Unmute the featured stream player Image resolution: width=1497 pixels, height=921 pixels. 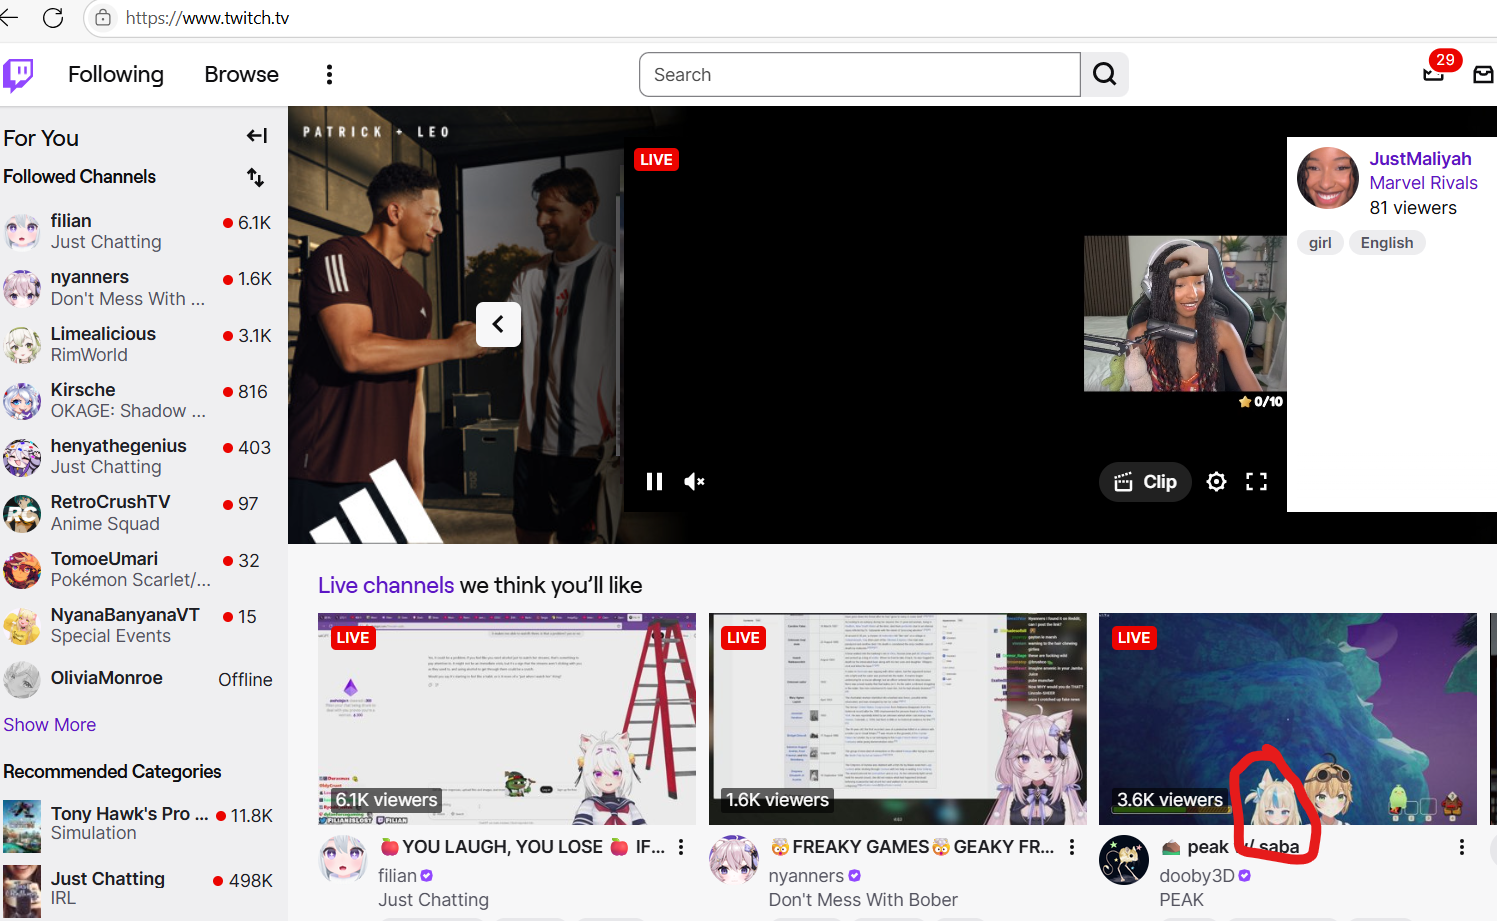tap(695, 482)
